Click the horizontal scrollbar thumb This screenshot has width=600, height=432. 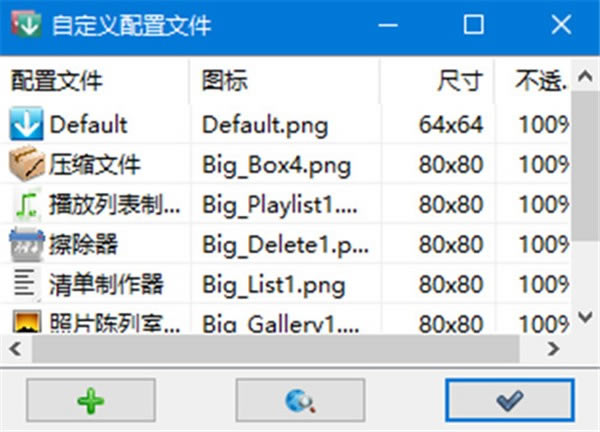276,349
